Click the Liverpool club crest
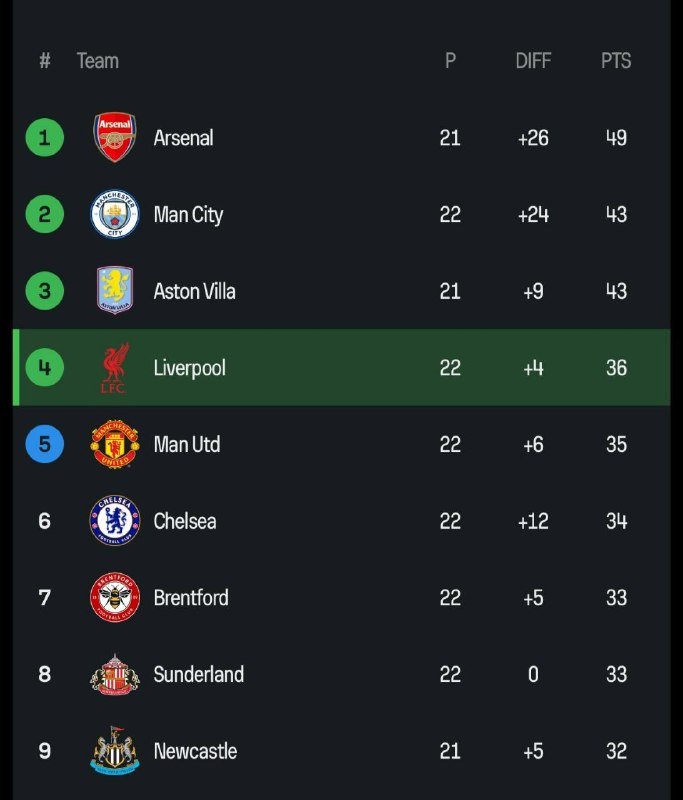The image size is (683, 800). pos(115,368)
